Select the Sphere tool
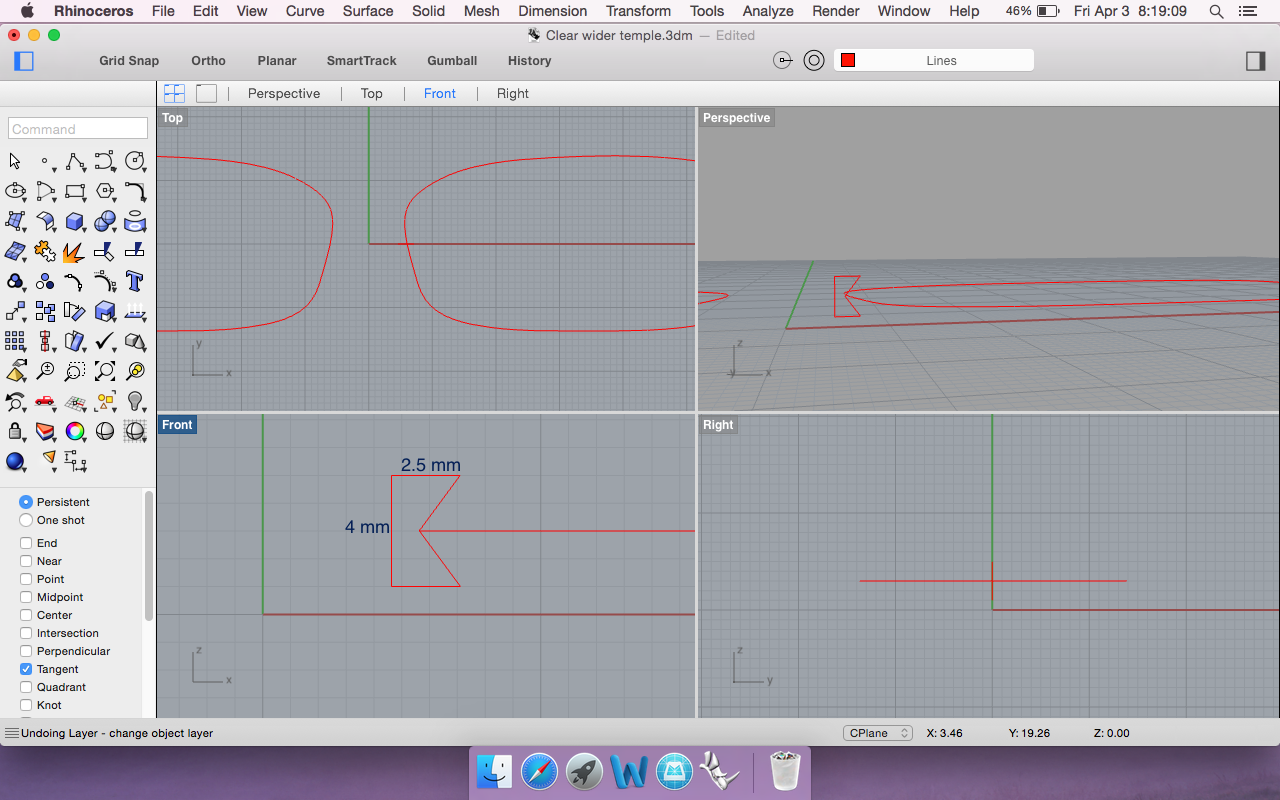1280x800 pixels. click(105, 221)
